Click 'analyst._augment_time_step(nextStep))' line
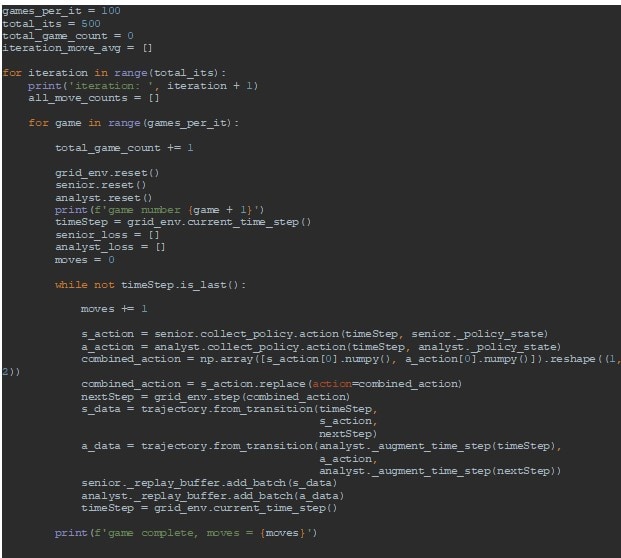 pos(440,471)
